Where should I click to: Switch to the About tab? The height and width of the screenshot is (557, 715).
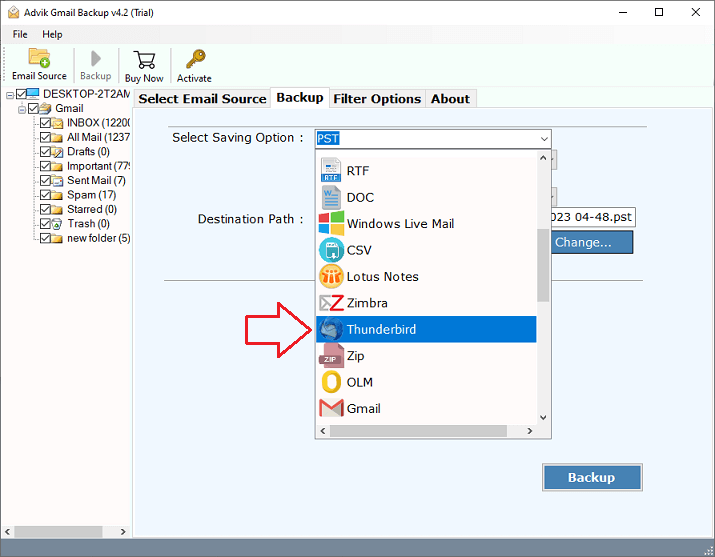pos(450,98)
